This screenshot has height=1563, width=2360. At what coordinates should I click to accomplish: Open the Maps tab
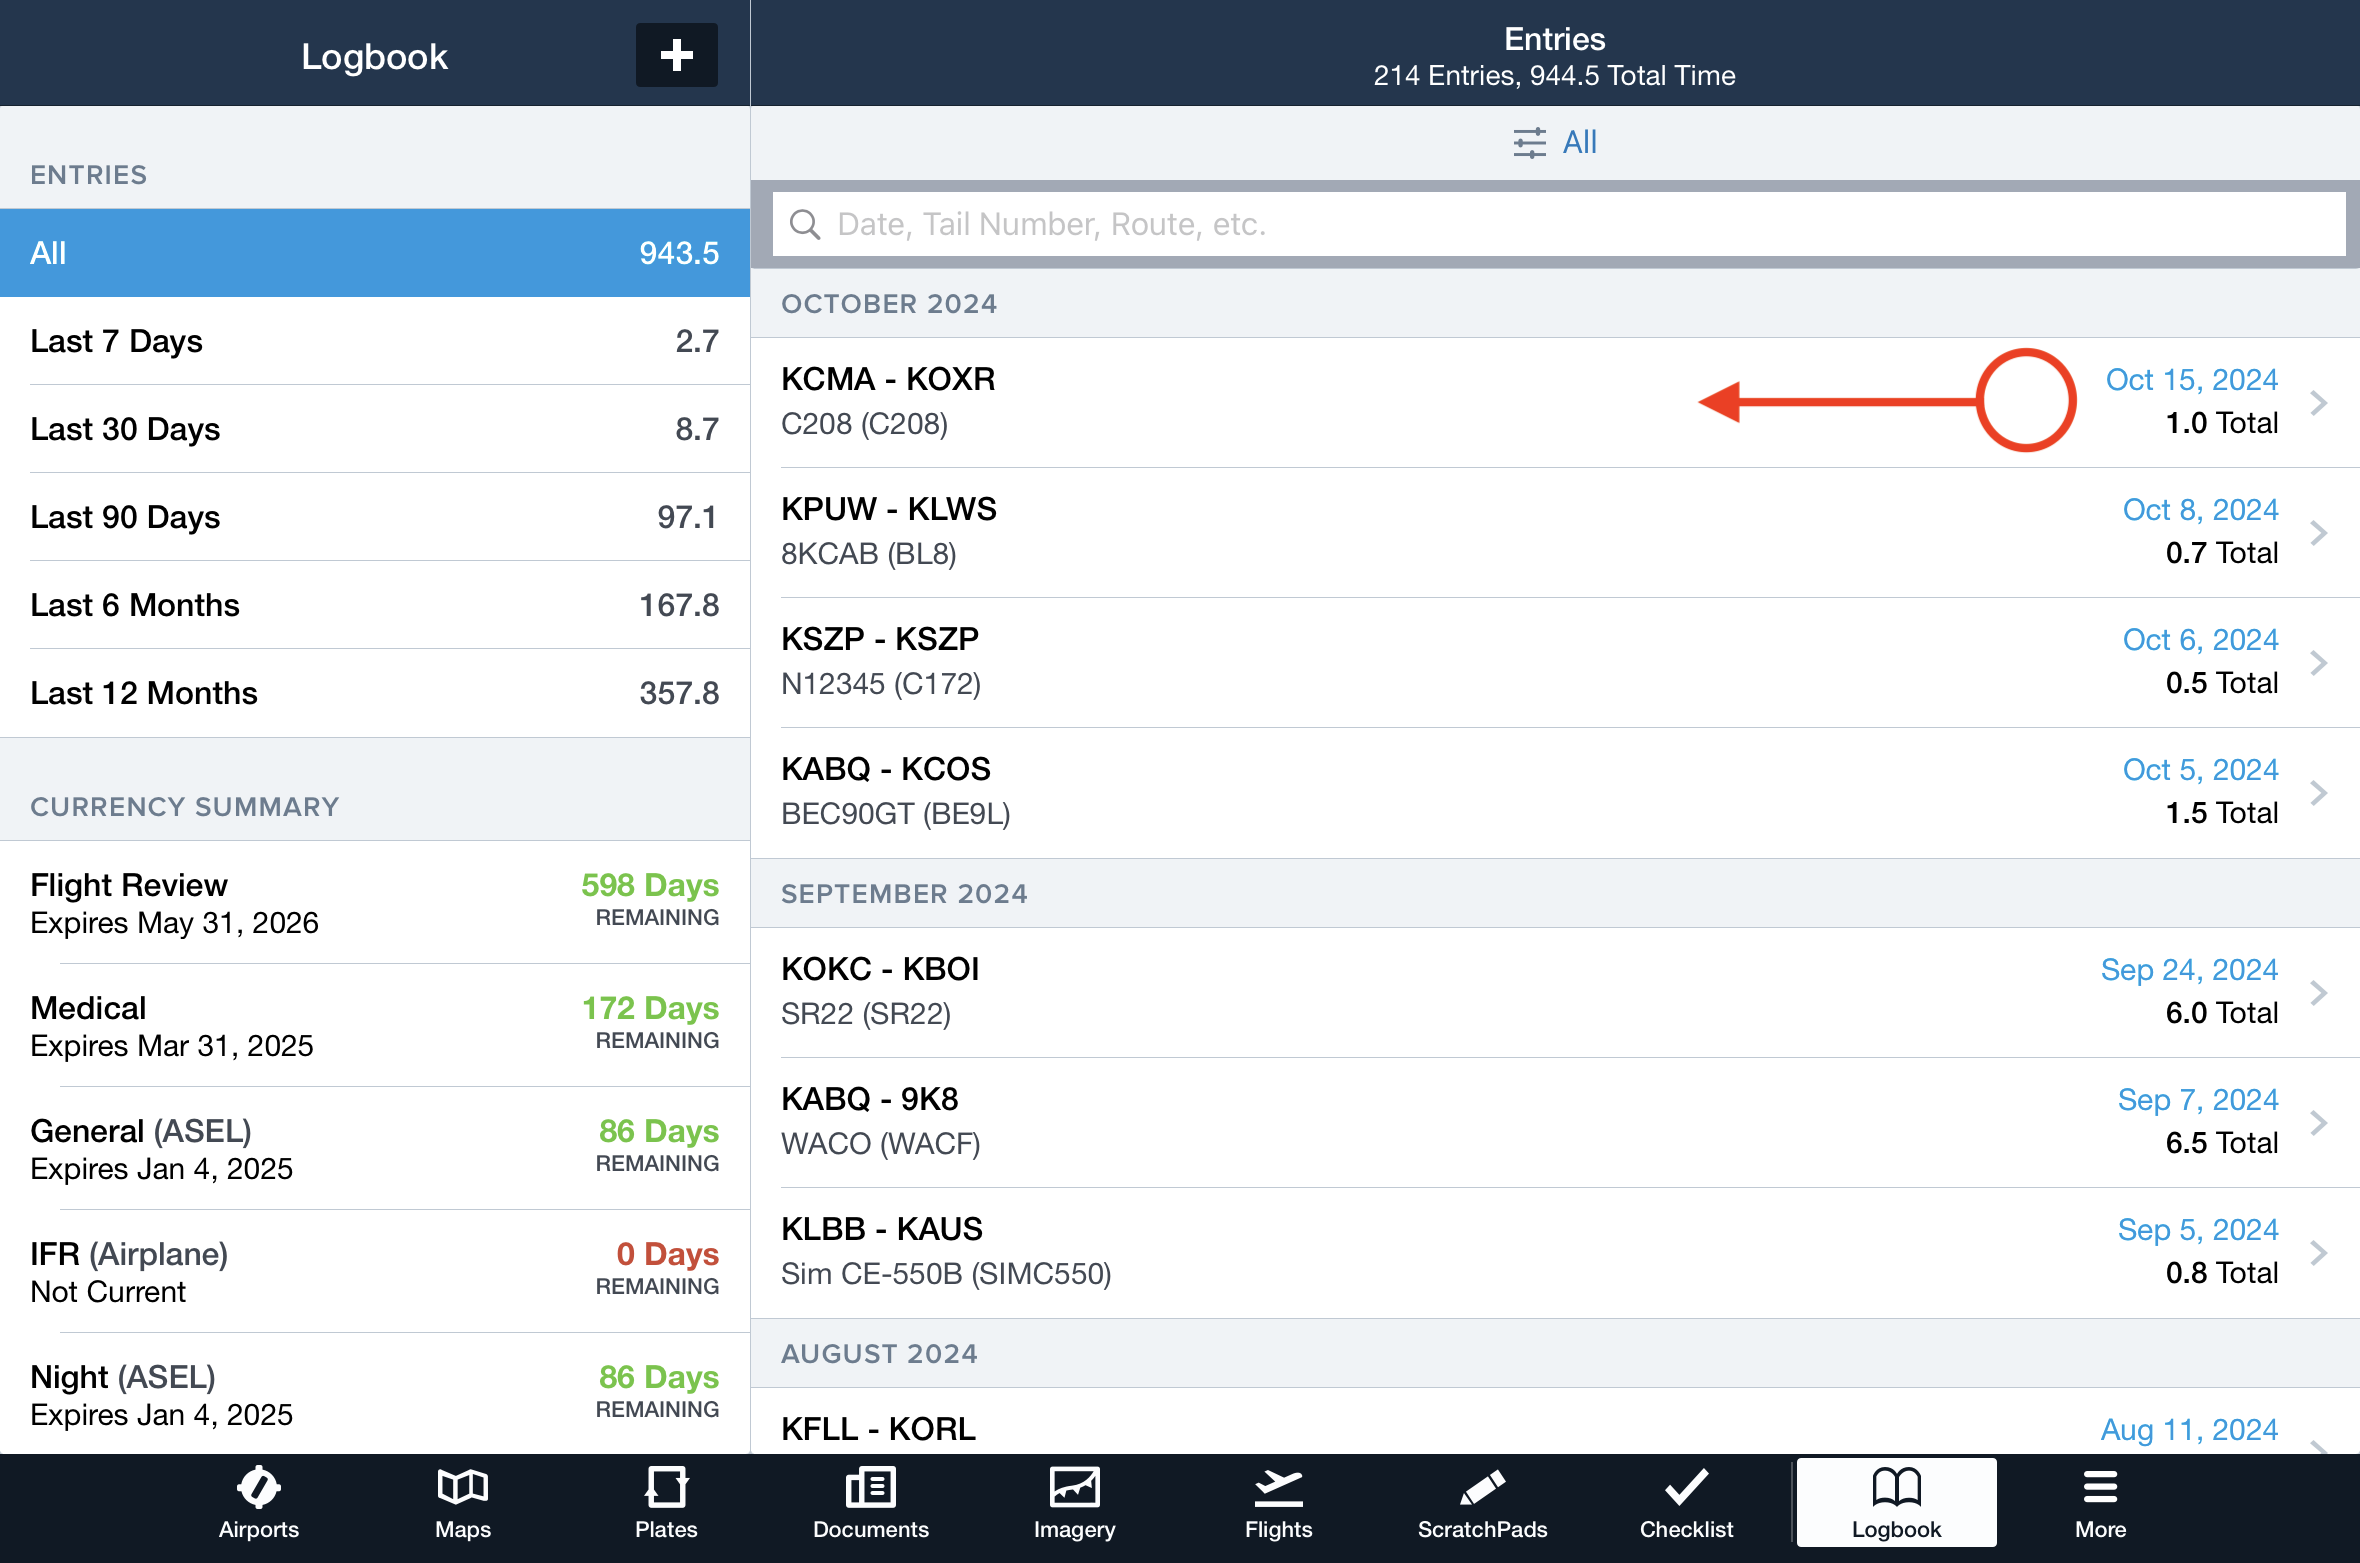(x=462, y=1503)
